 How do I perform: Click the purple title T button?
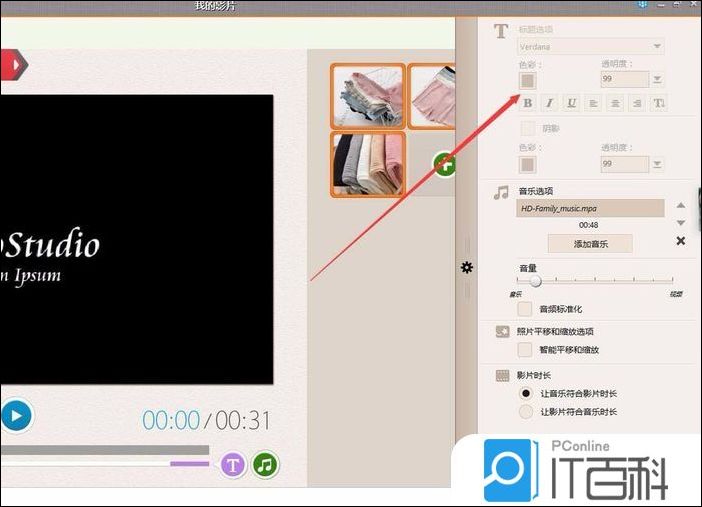click(233, 465)
